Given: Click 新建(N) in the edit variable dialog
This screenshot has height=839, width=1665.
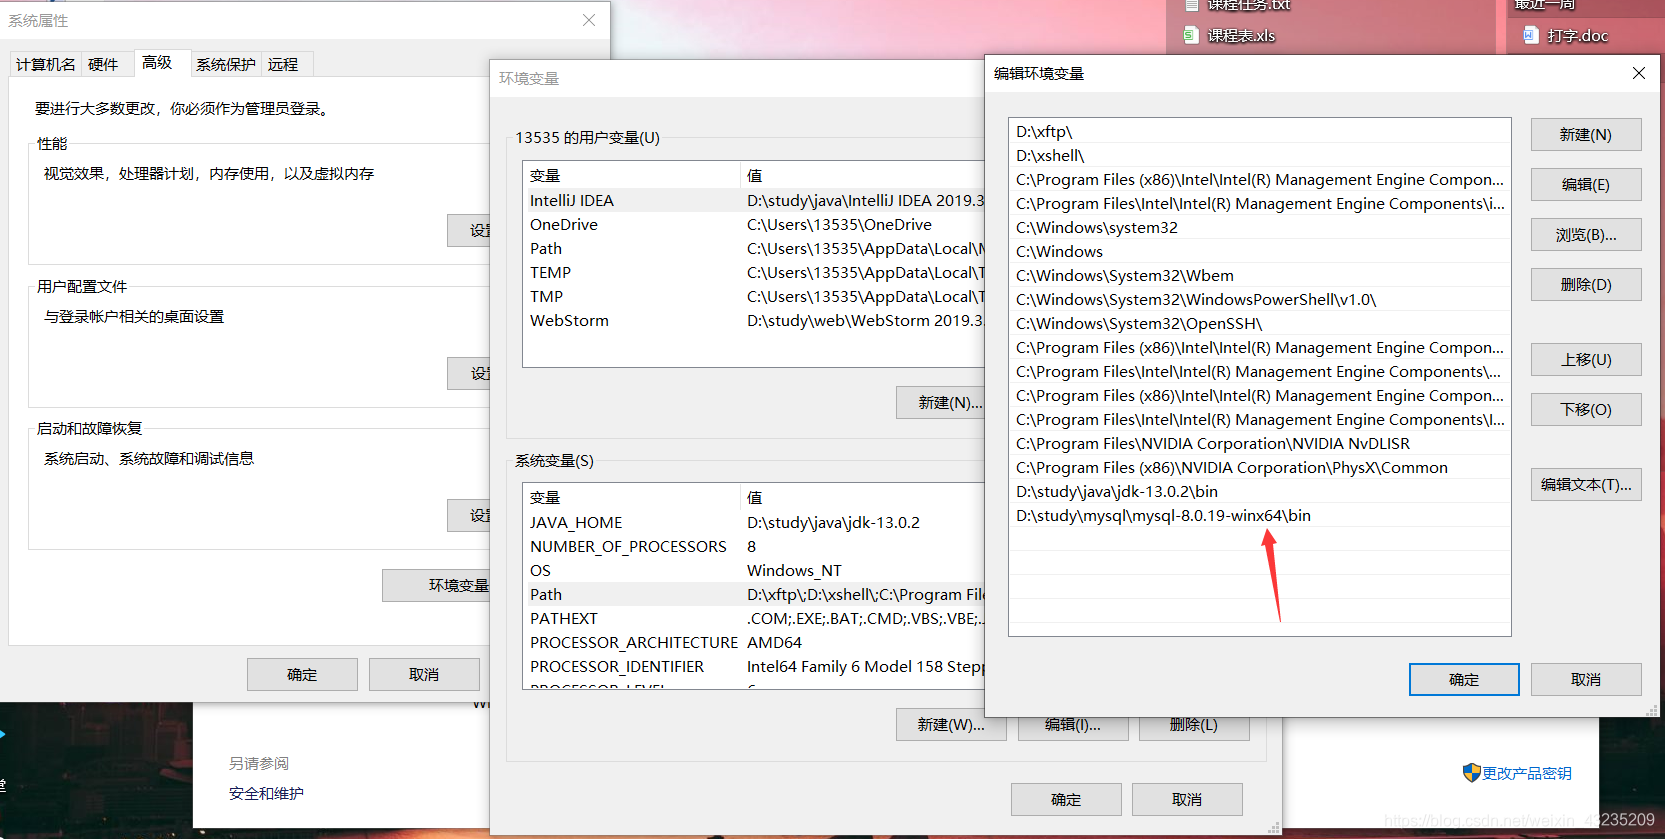Looking at the screenshot, I should point(1586,135).
